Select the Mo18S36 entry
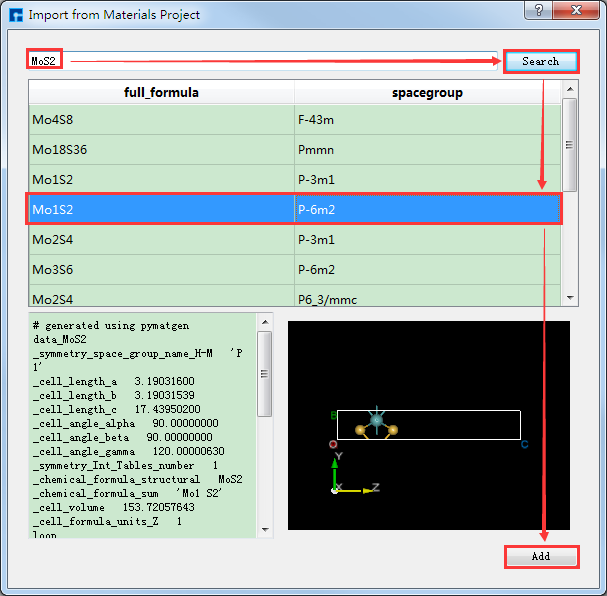Viewport: 607px width, 596px height. click(161, 150)
